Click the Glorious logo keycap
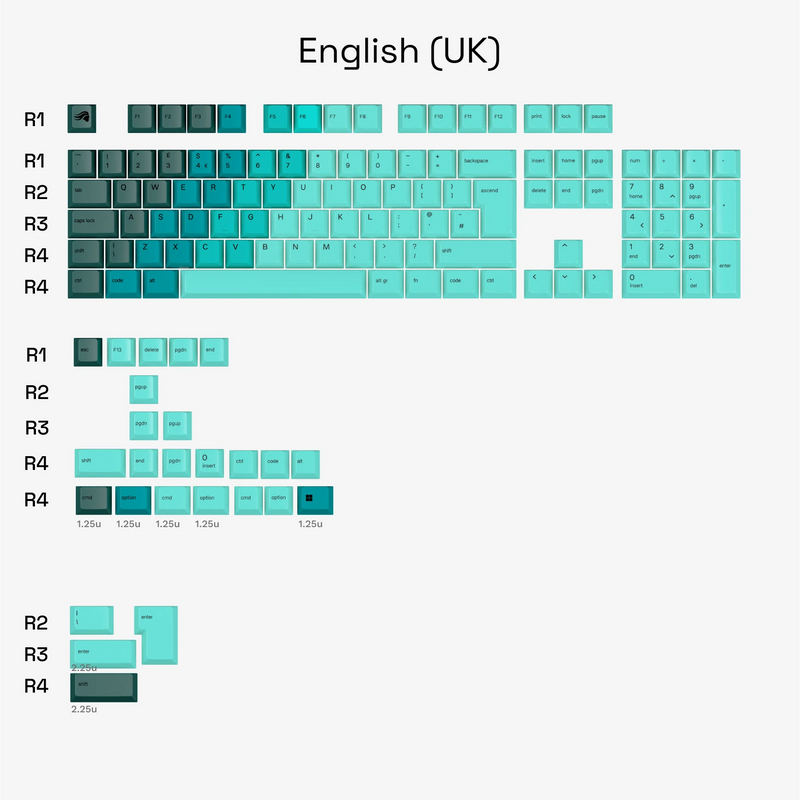This screenshot has width=800, height=800. coord(83,118)
